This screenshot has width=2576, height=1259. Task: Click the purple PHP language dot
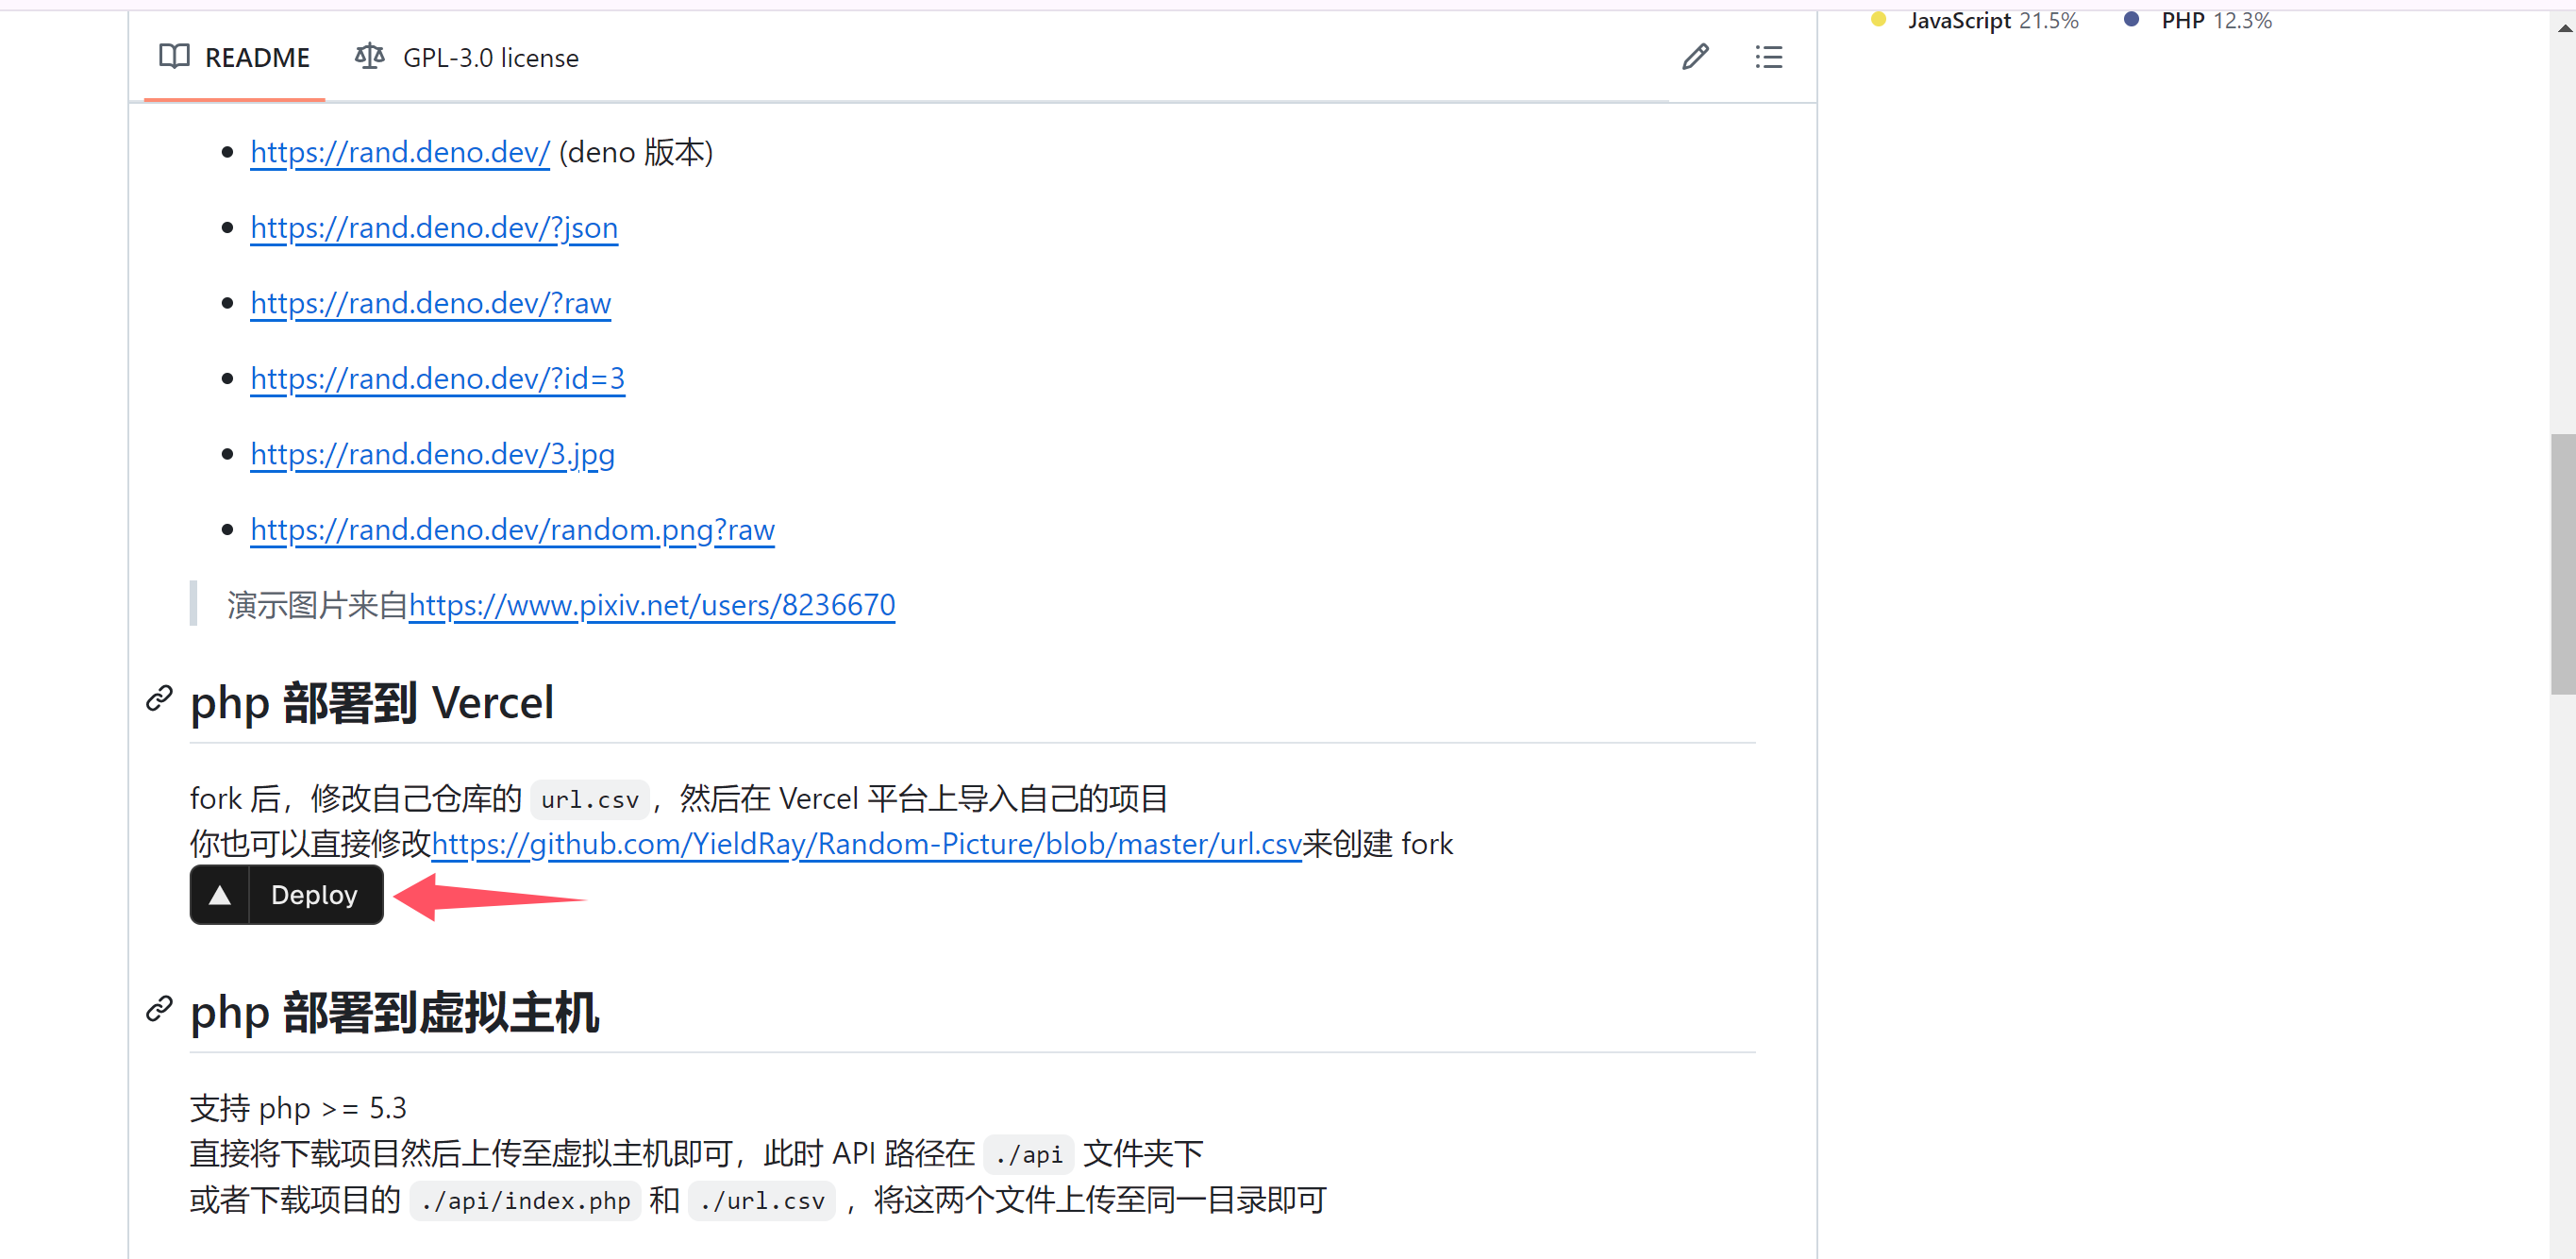[2131, 18]
